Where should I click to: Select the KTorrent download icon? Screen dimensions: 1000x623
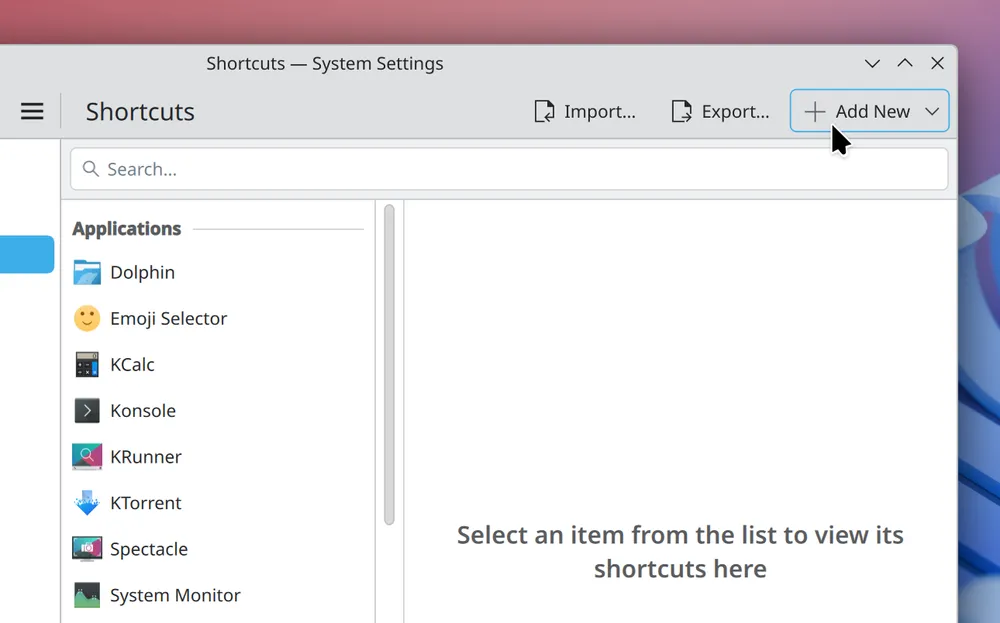(x=87, y=502)
